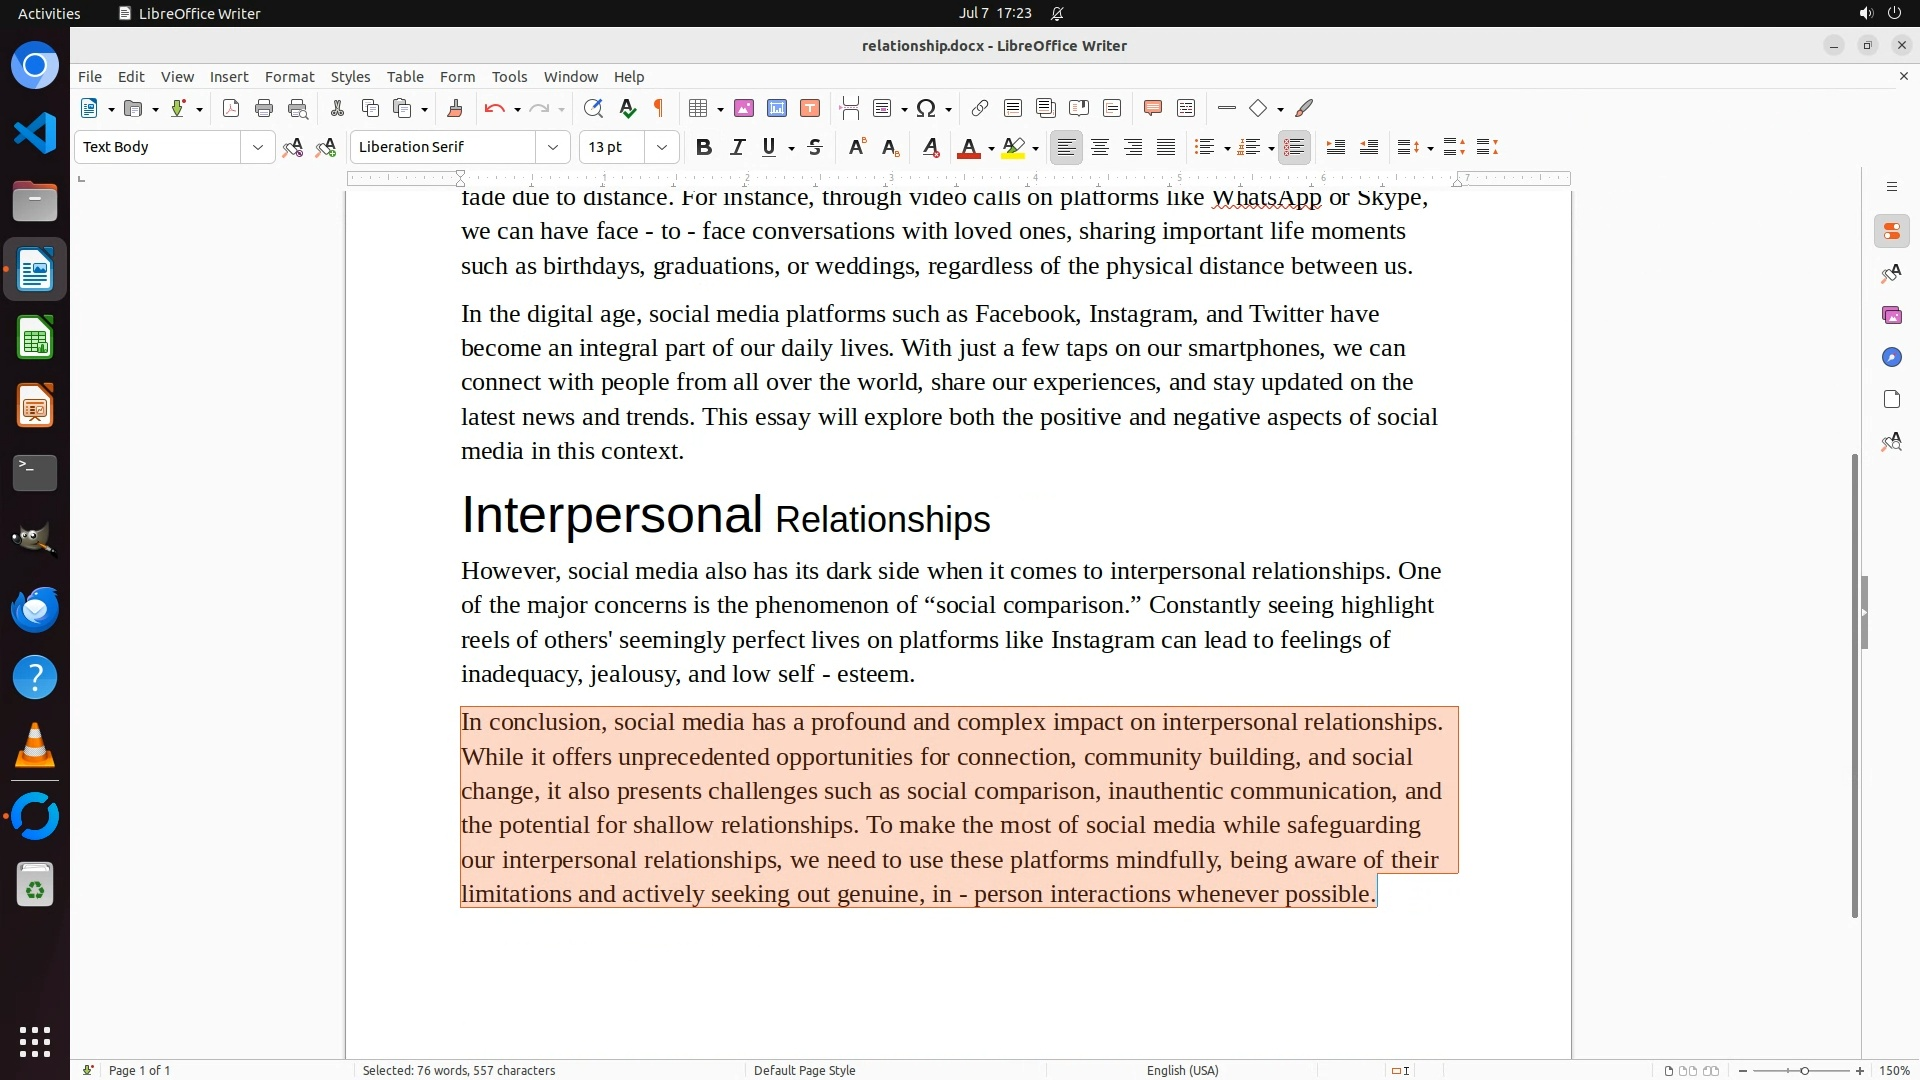Click the Insert Special Character omega icon
The width and height of the screenshot is (1920, 1080).
pyautogui.click(x=926, y=108)
